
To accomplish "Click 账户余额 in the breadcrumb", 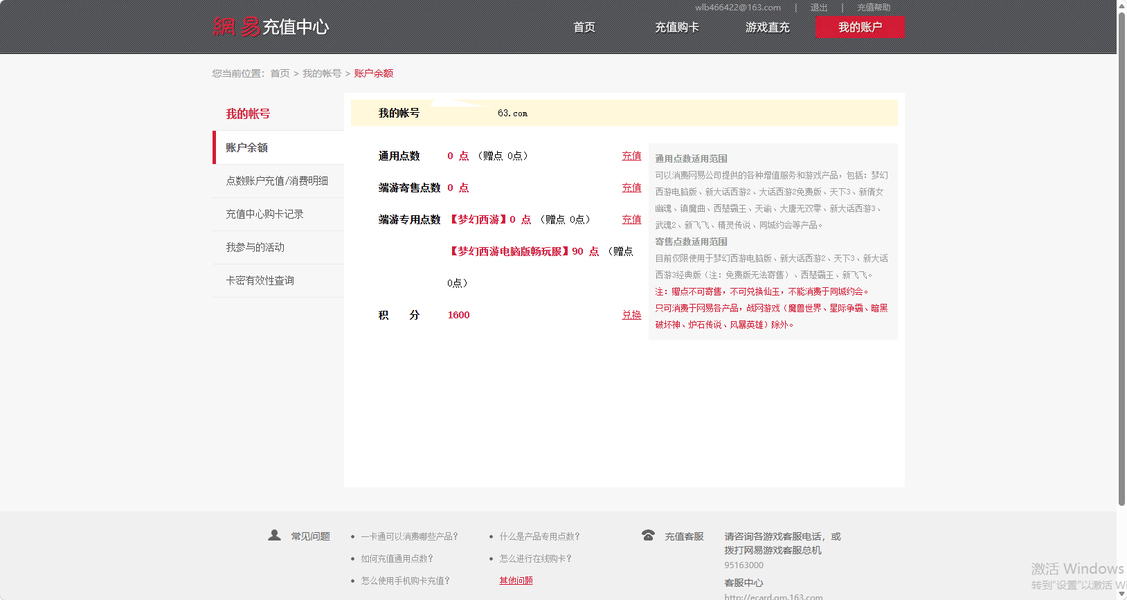I will [x=373, y=73].
